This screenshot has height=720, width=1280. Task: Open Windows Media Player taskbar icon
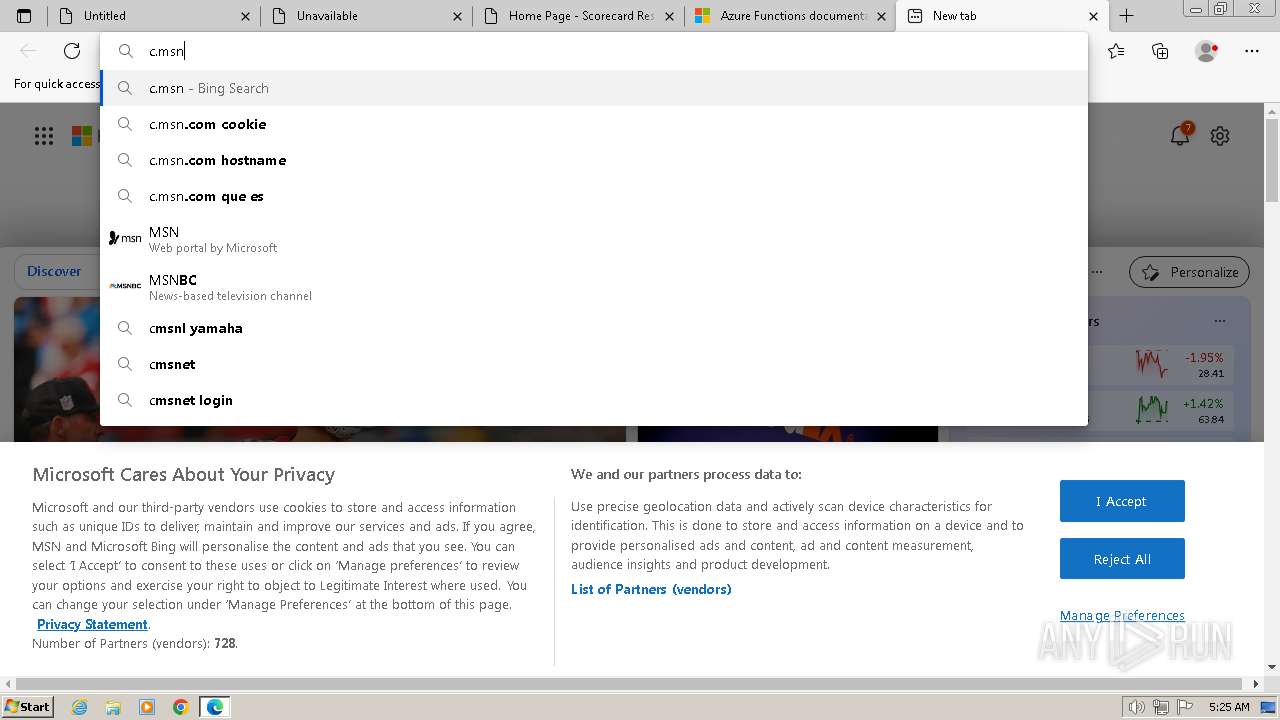coord(147,707)
